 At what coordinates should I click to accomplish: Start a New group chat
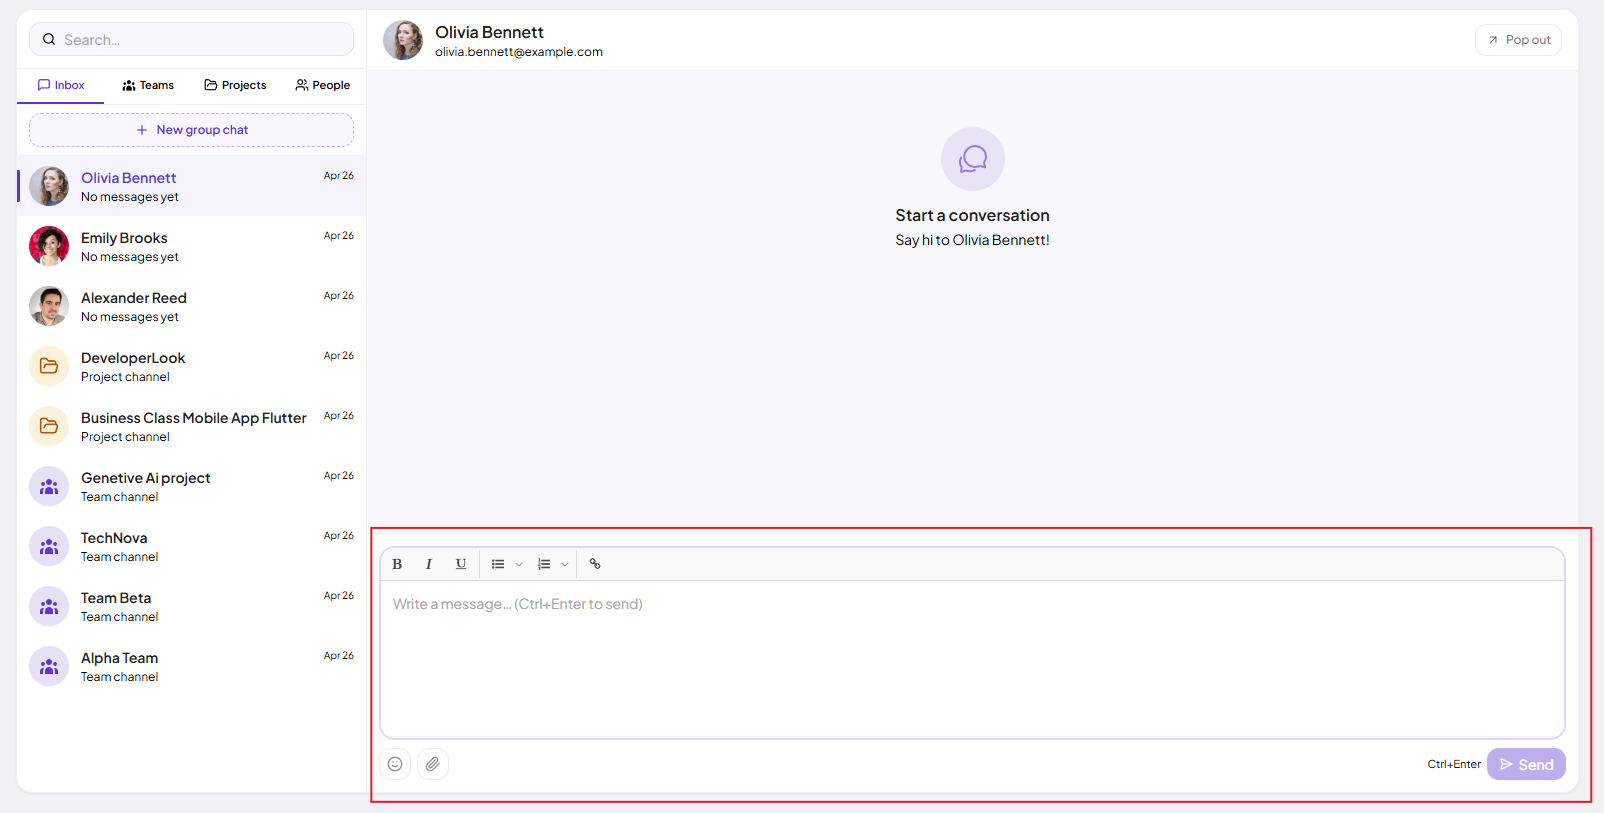pyautogui.click(x=191, y=130)
